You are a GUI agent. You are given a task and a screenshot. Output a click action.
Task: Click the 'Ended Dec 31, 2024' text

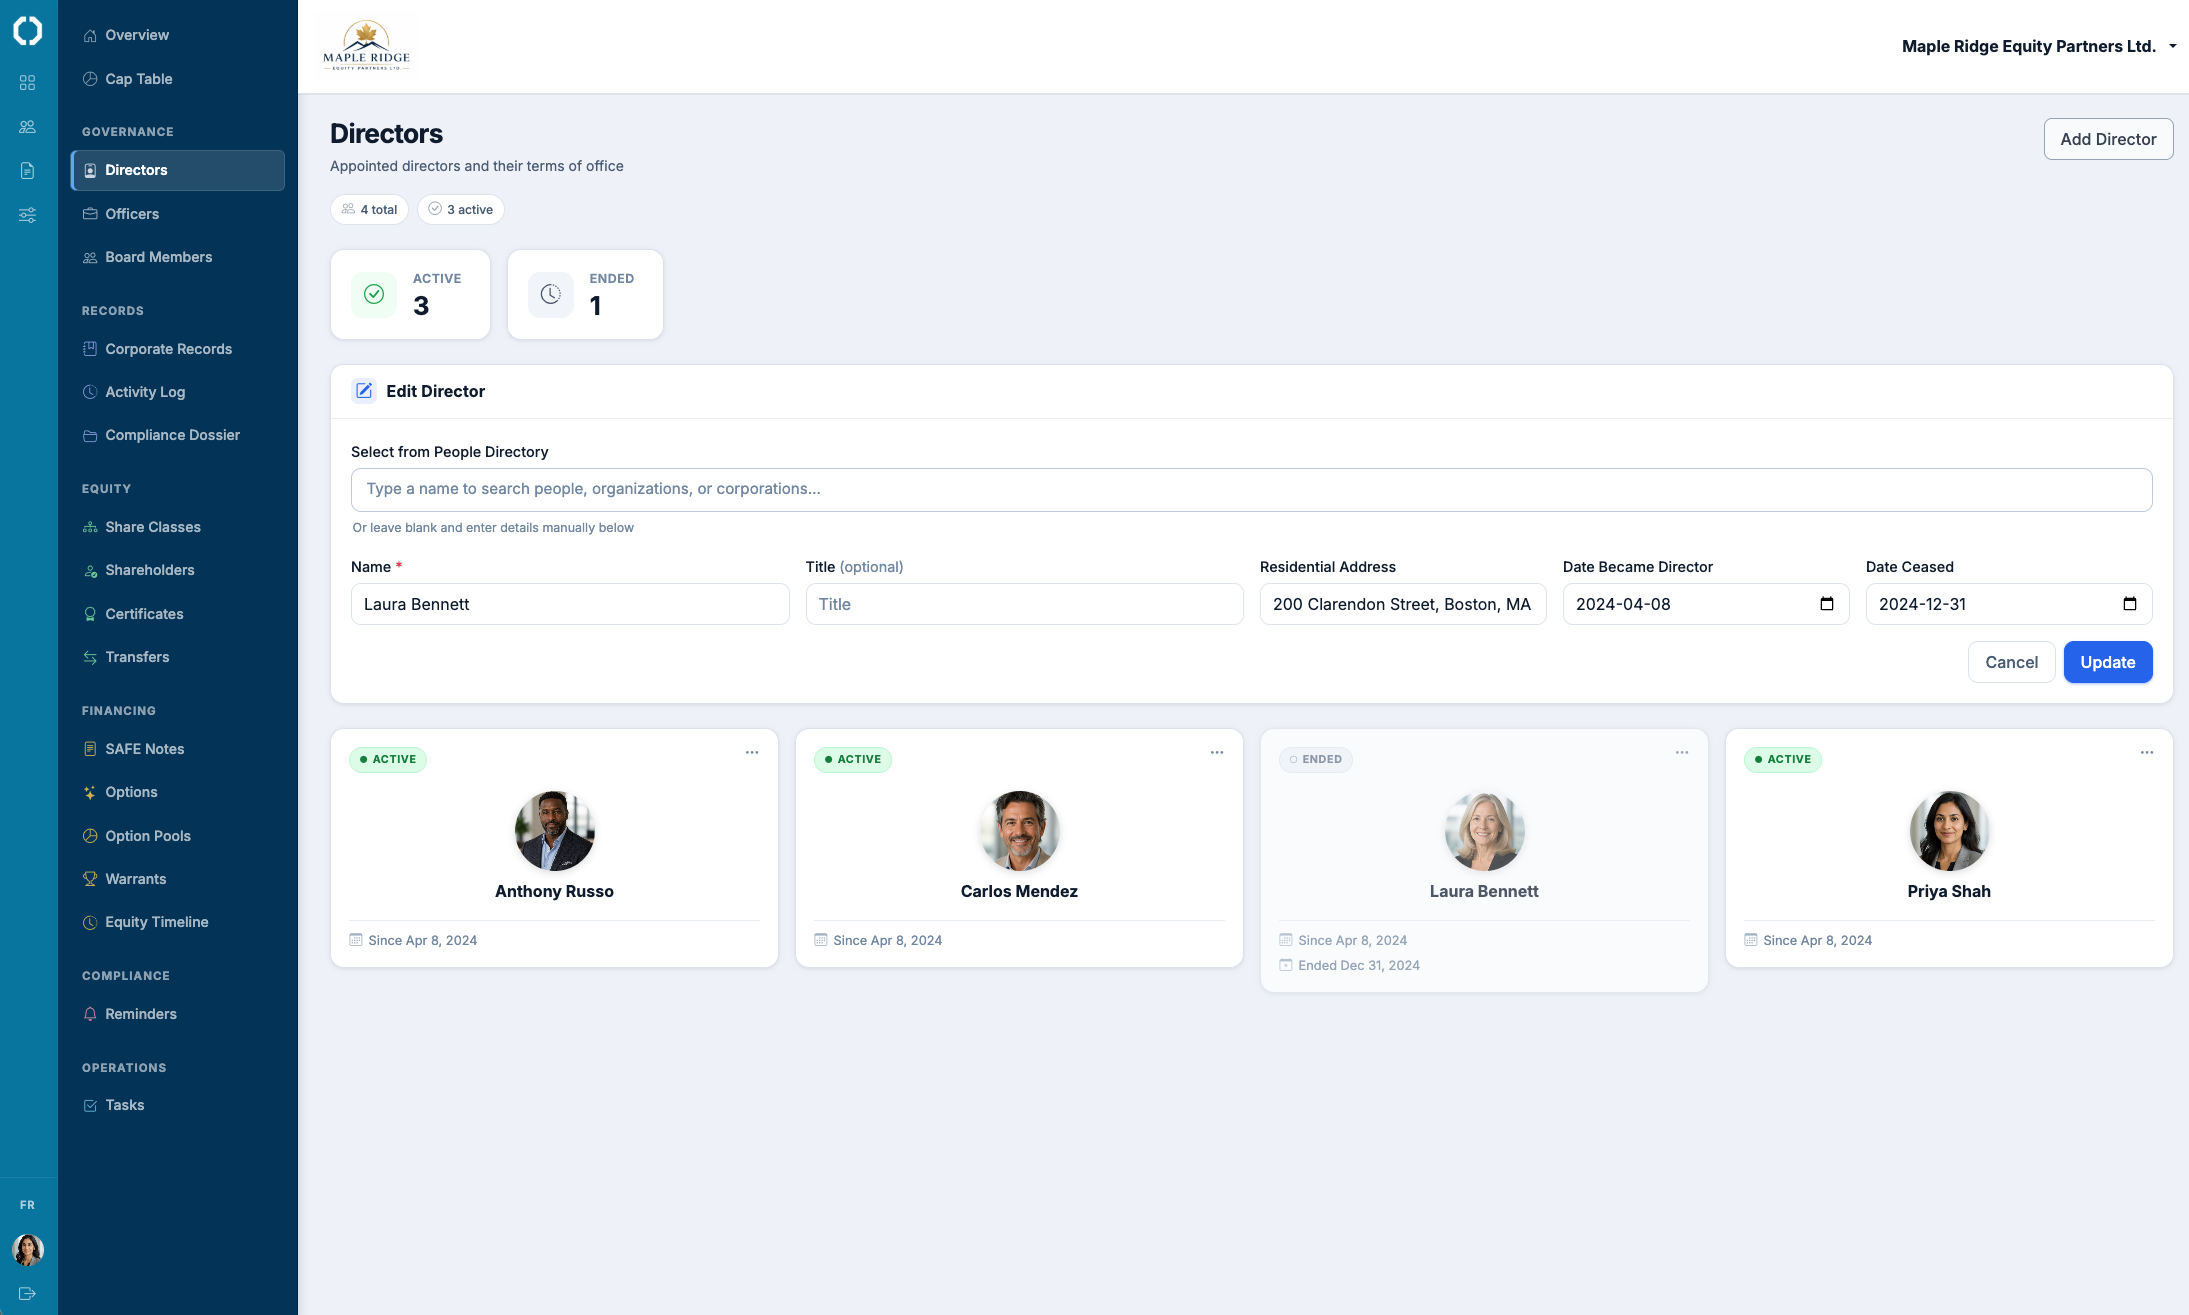coord(1359,966)
